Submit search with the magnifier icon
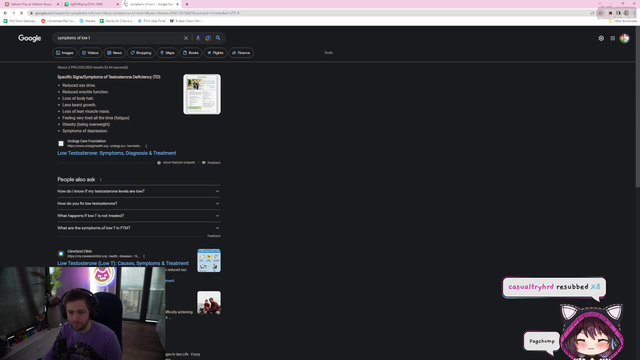Viewport: 640px width, 360px height. (x=218, y=38)
